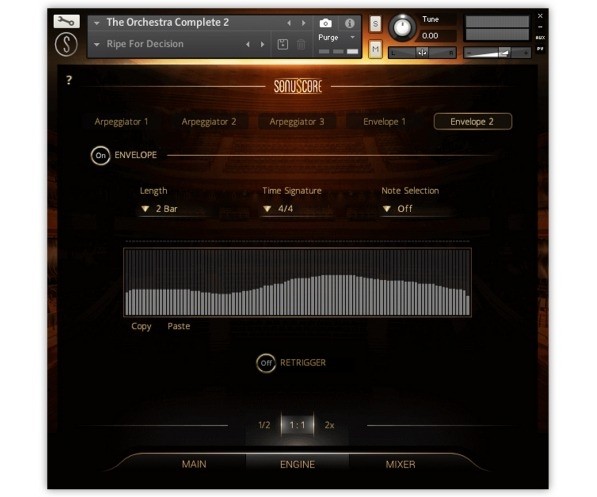Viewport: 597px width, 497px height.
Task: Click the Sonuscore S logo icon
Action: (x=66, y=44)
